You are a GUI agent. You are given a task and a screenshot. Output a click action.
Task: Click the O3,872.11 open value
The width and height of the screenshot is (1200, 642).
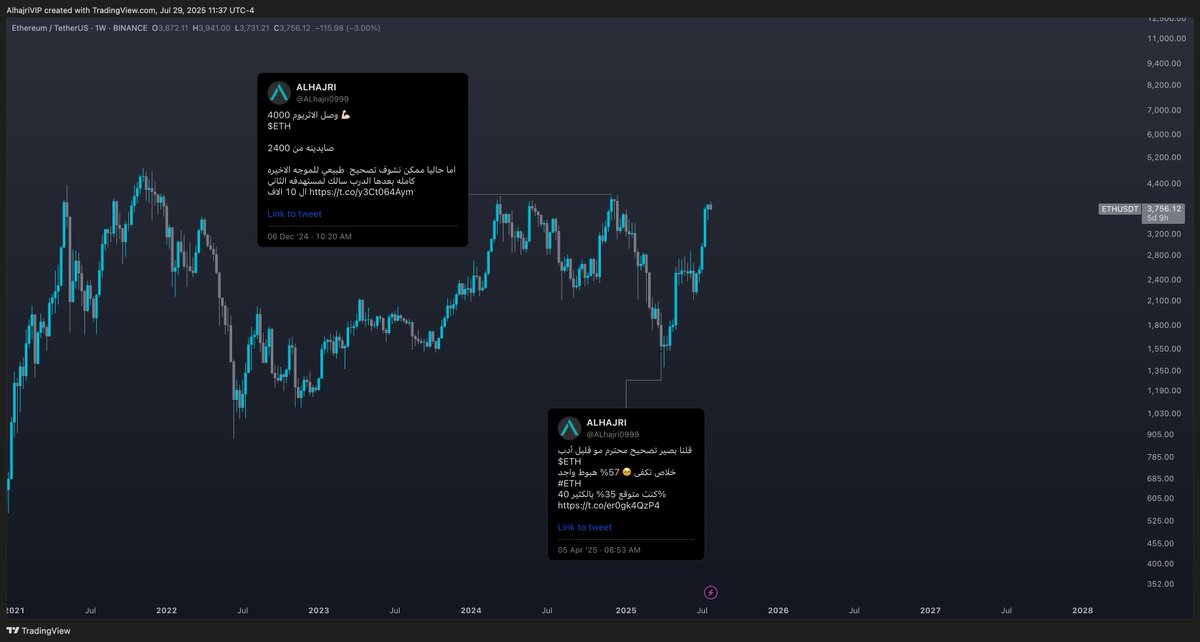[x=171, y=27]
